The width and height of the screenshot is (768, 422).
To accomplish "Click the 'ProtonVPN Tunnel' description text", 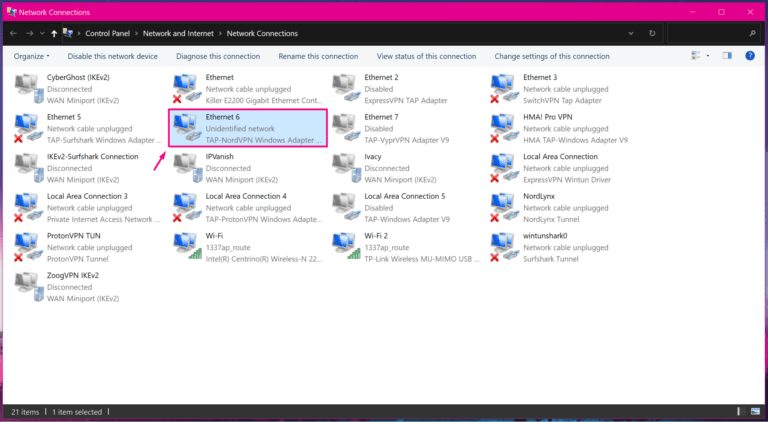I will [77, 259].
